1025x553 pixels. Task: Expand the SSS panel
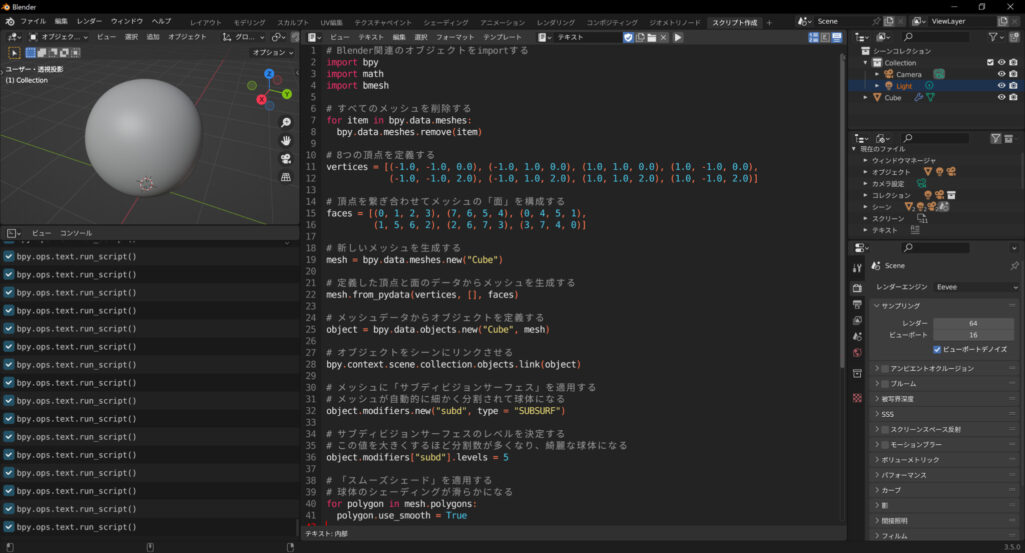tap(945, 414)
